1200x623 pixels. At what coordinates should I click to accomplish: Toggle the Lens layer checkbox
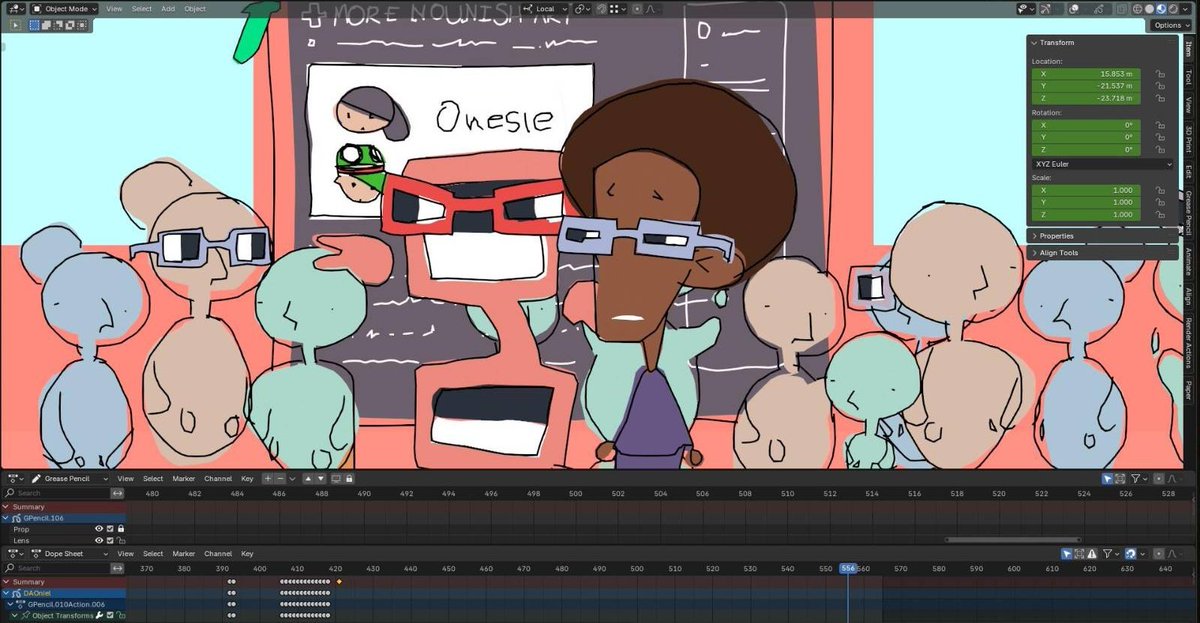click(x=110, y=540)
